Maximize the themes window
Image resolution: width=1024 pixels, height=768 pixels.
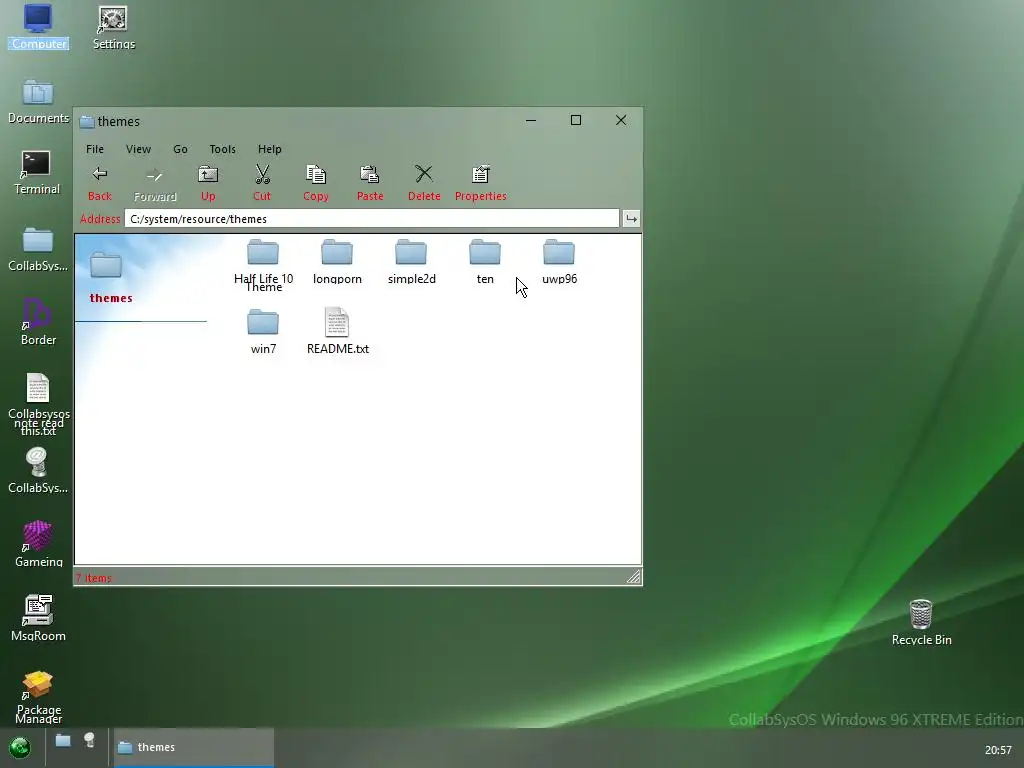576,120
